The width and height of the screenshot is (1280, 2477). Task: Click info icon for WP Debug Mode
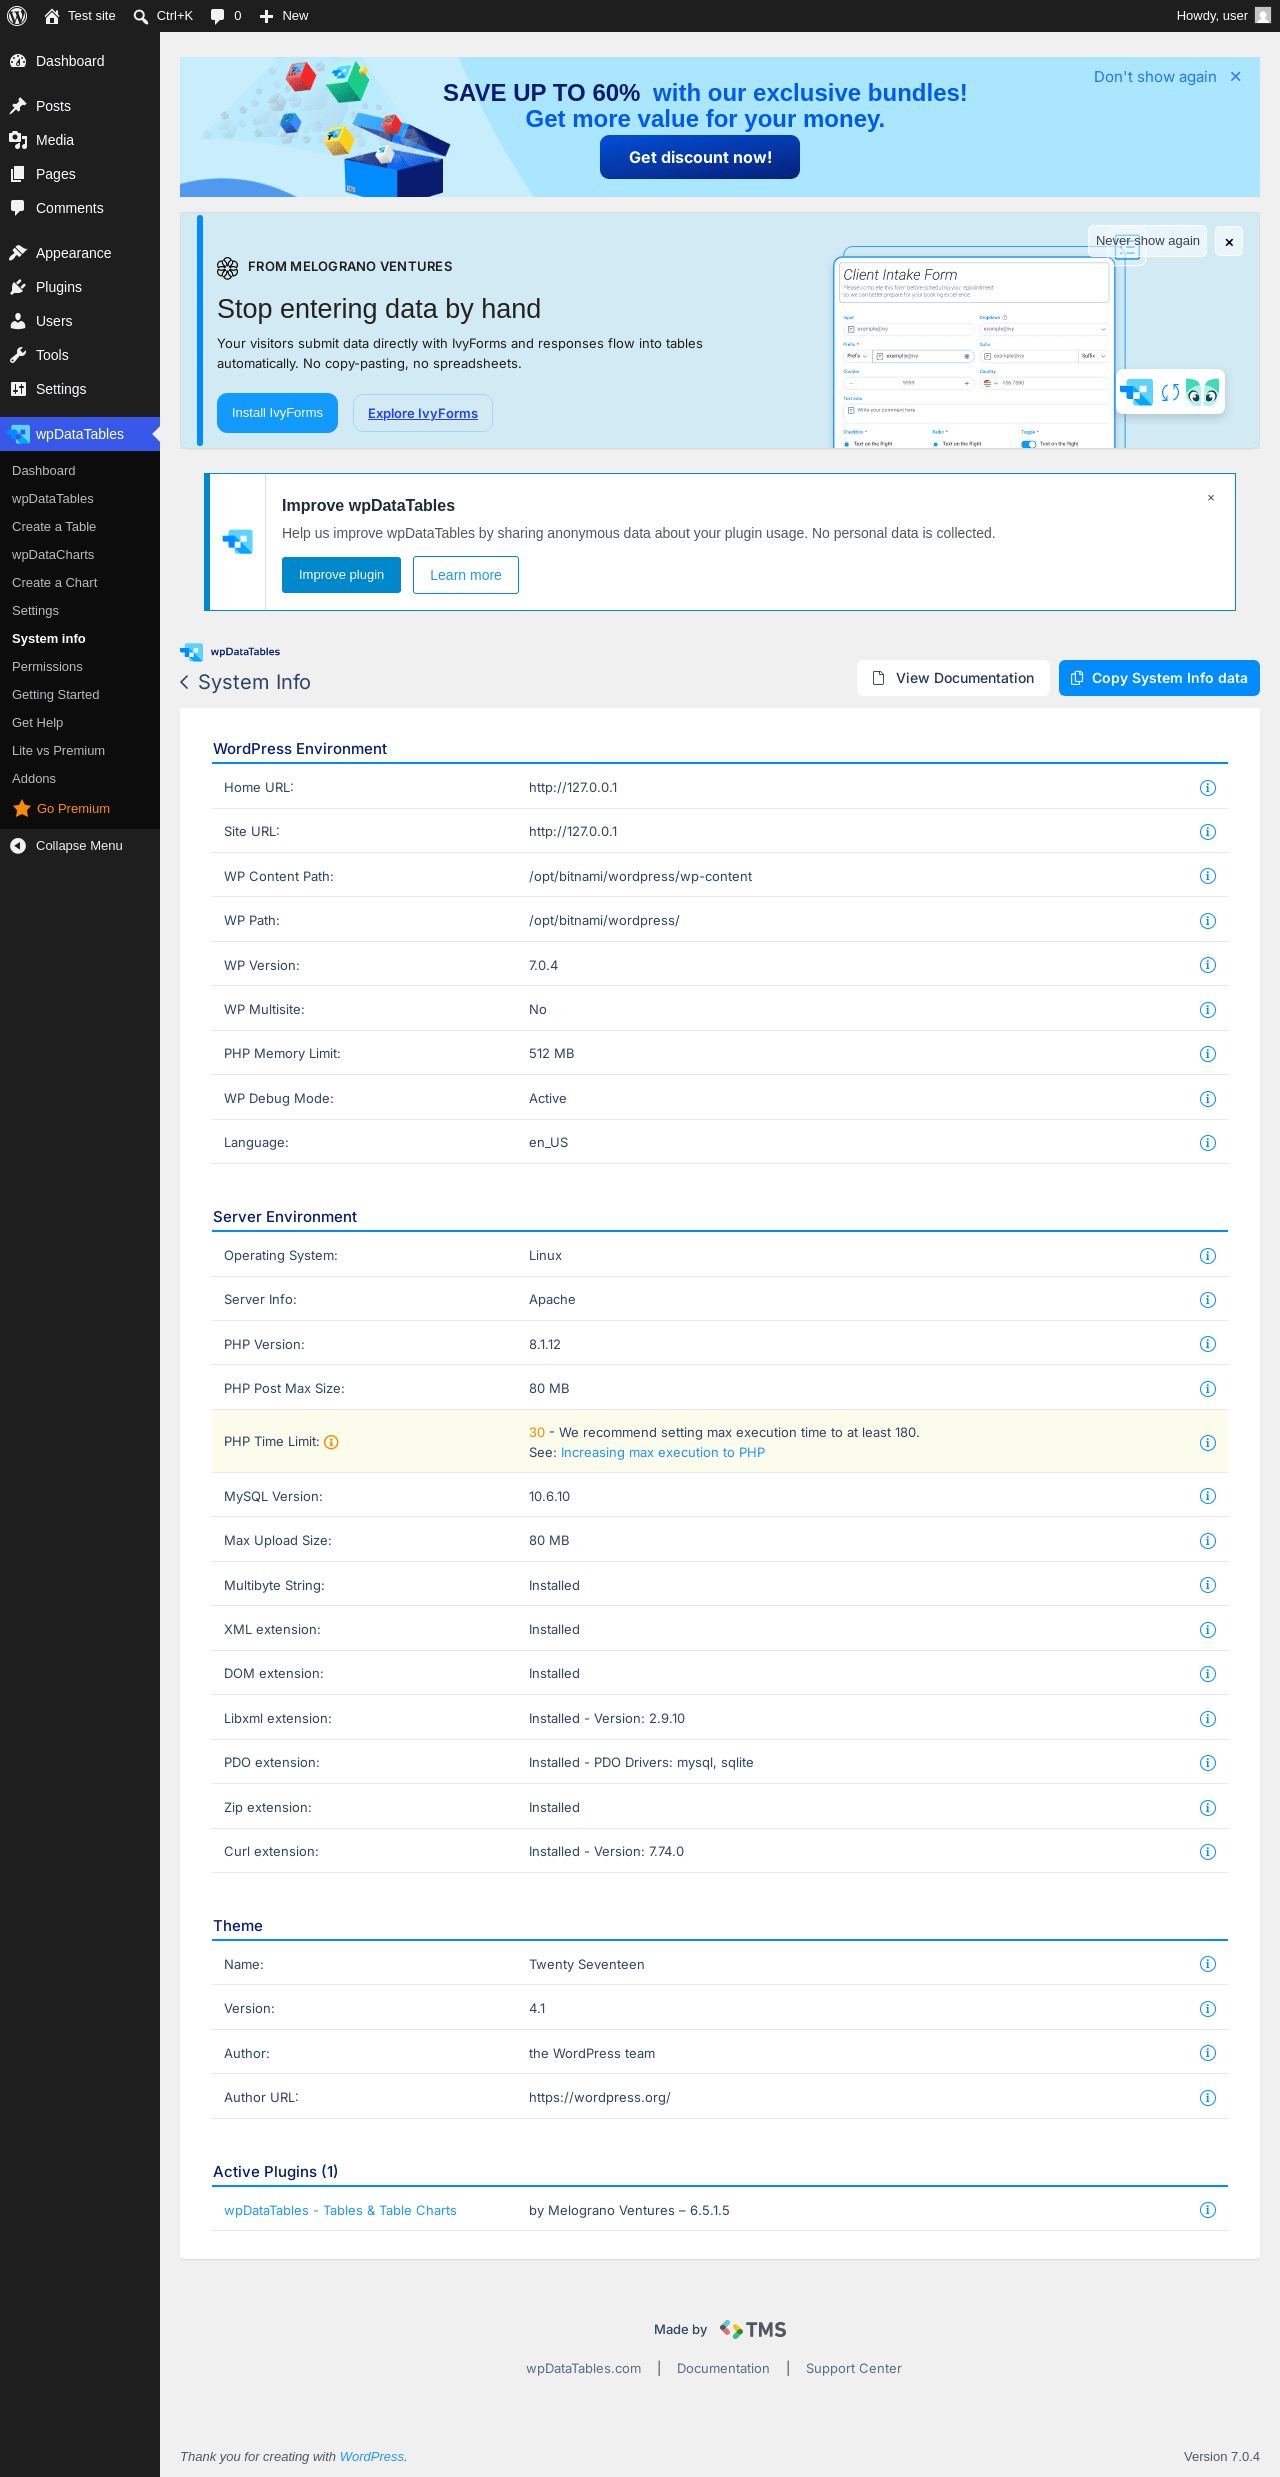click(x=1208, y=1099)
